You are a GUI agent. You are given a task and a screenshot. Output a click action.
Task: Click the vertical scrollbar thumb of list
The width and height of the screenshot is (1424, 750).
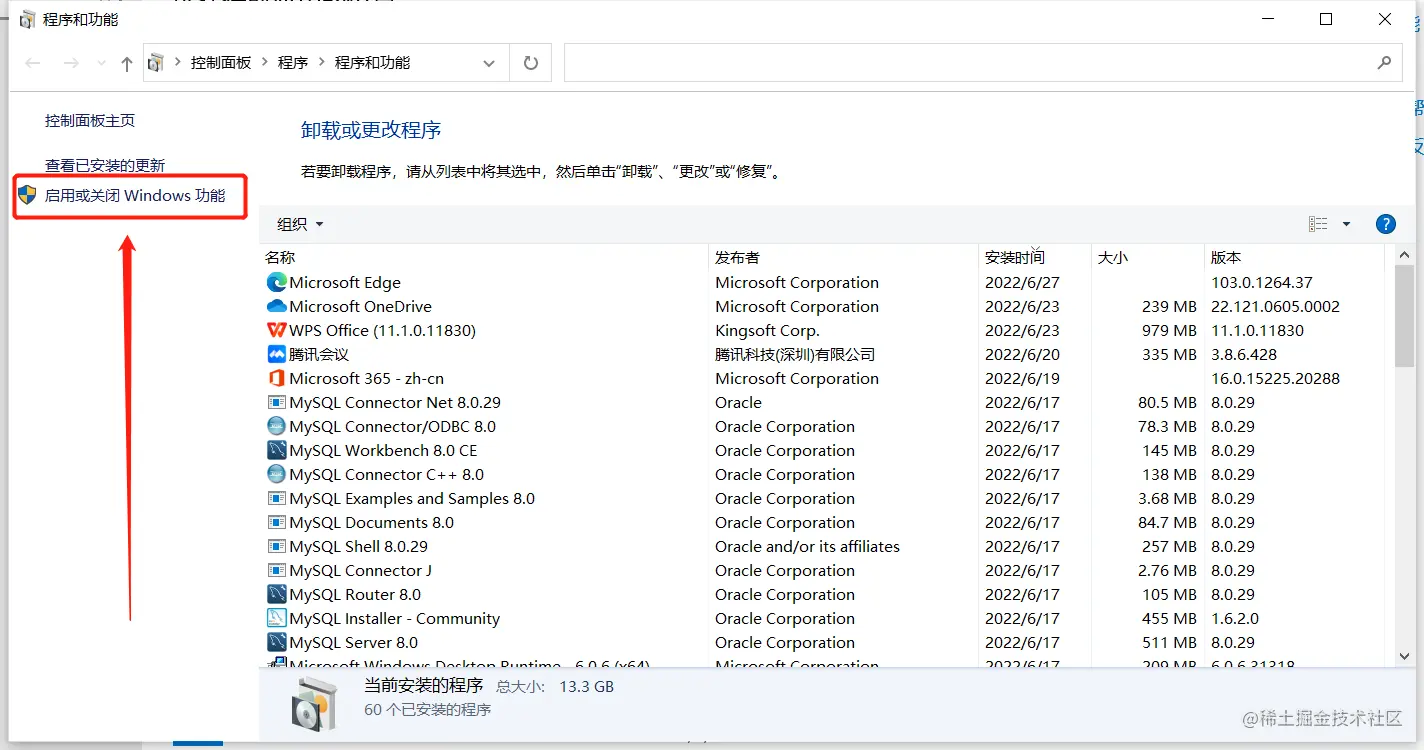(x=1404, y=318)
